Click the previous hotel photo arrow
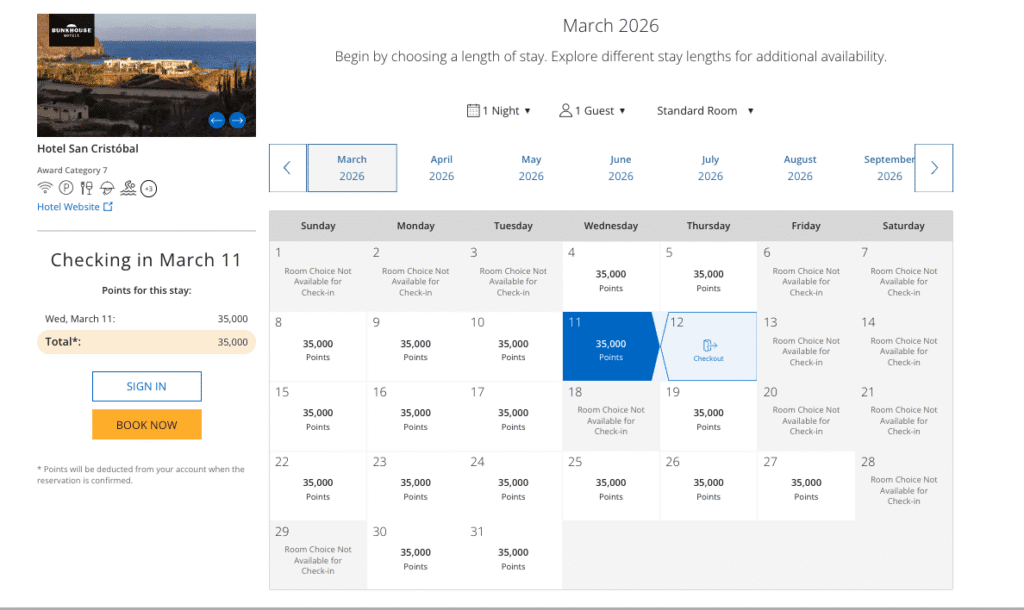The image size is (1024, 610). (216, 119)
